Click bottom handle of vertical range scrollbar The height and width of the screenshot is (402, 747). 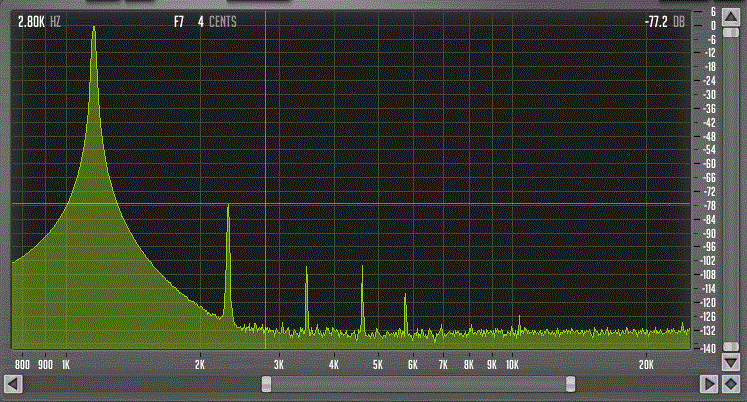731,347
